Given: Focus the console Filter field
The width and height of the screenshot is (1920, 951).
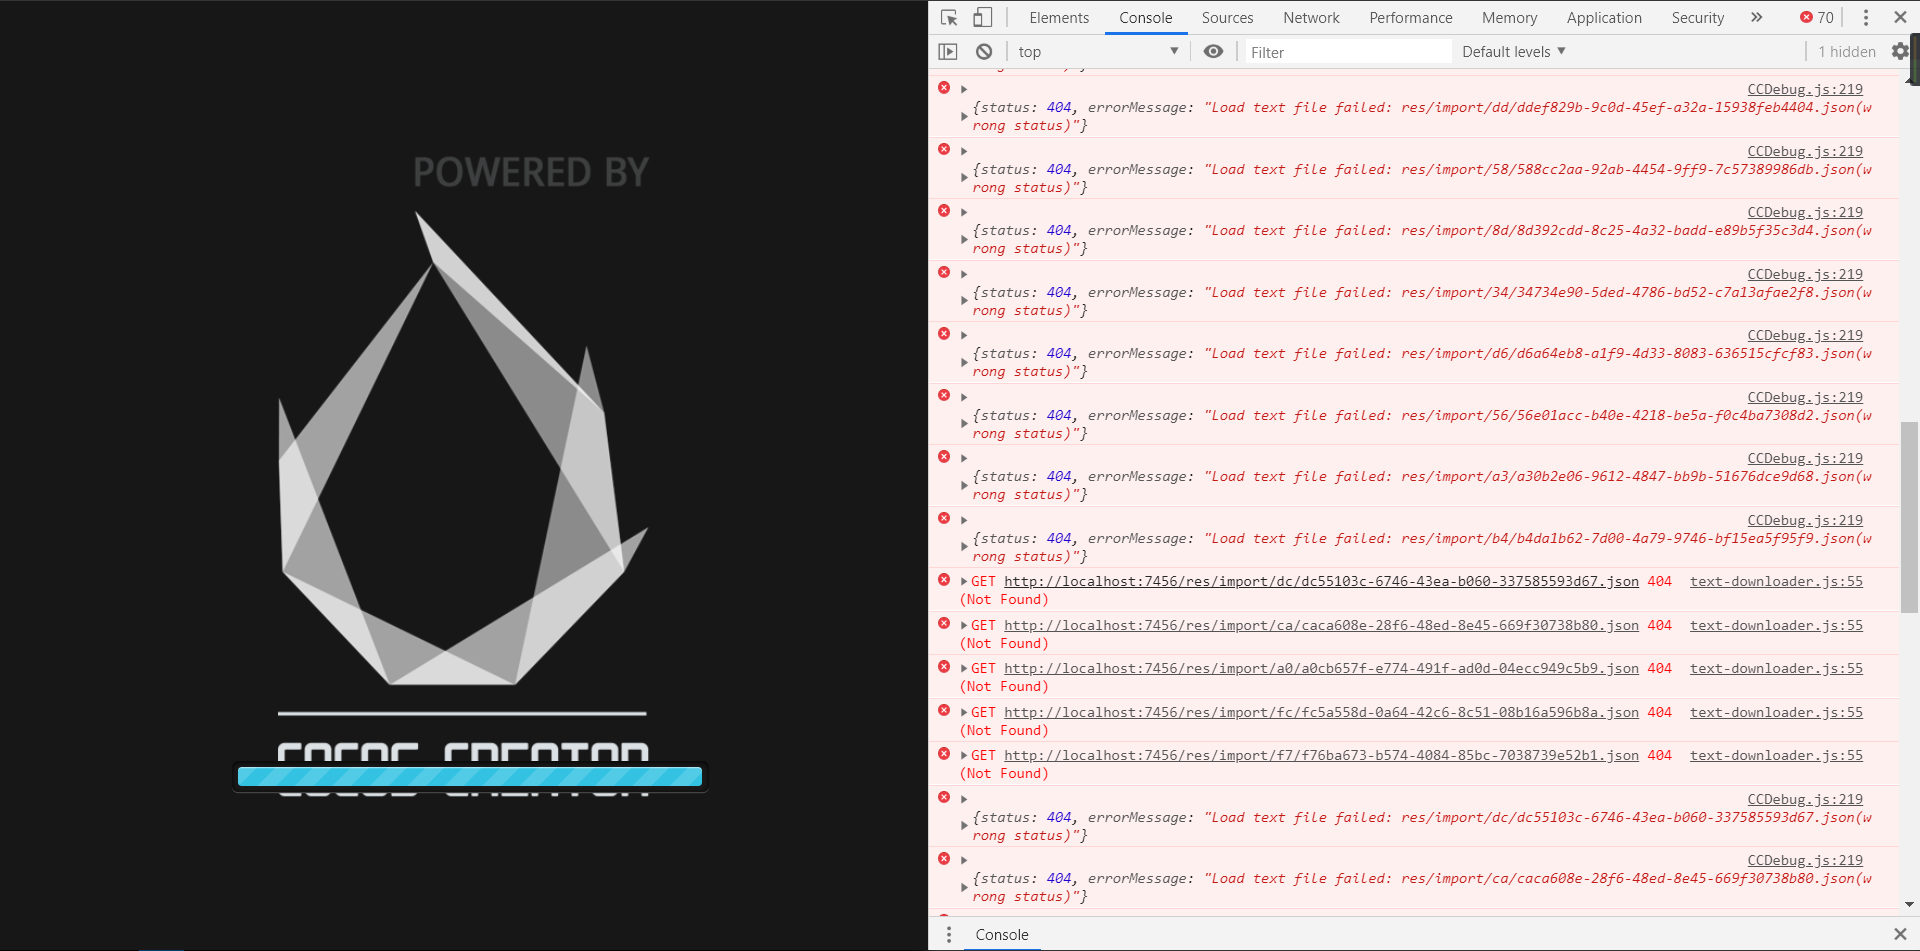Looking at the screenshot, I should [x=1346, y=52].
